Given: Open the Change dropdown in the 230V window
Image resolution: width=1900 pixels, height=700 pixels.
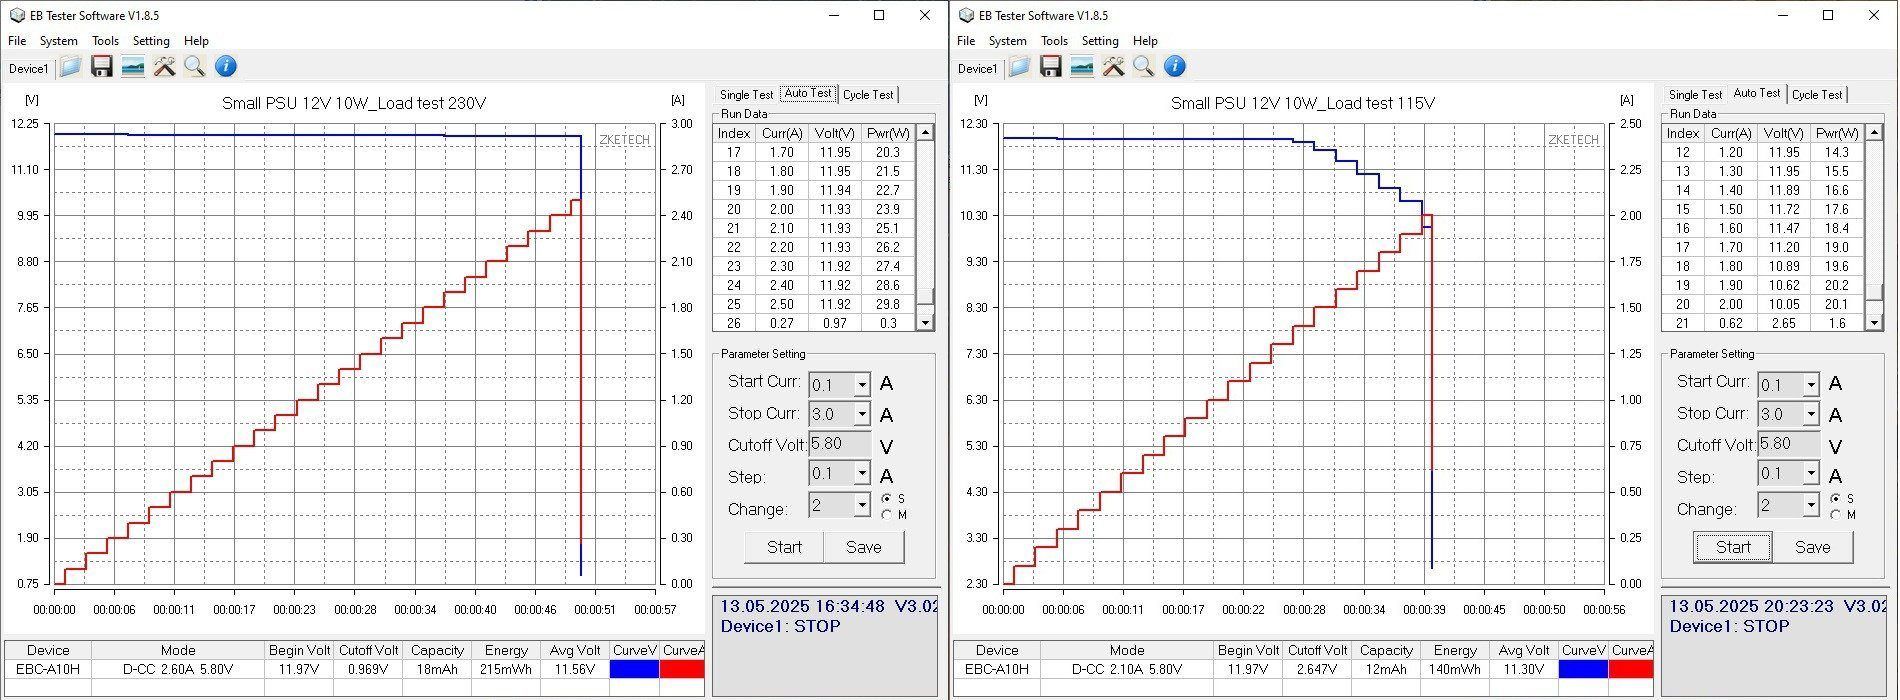Looking at the screenshot, I should pyautogui.click(x=861, y=506).
